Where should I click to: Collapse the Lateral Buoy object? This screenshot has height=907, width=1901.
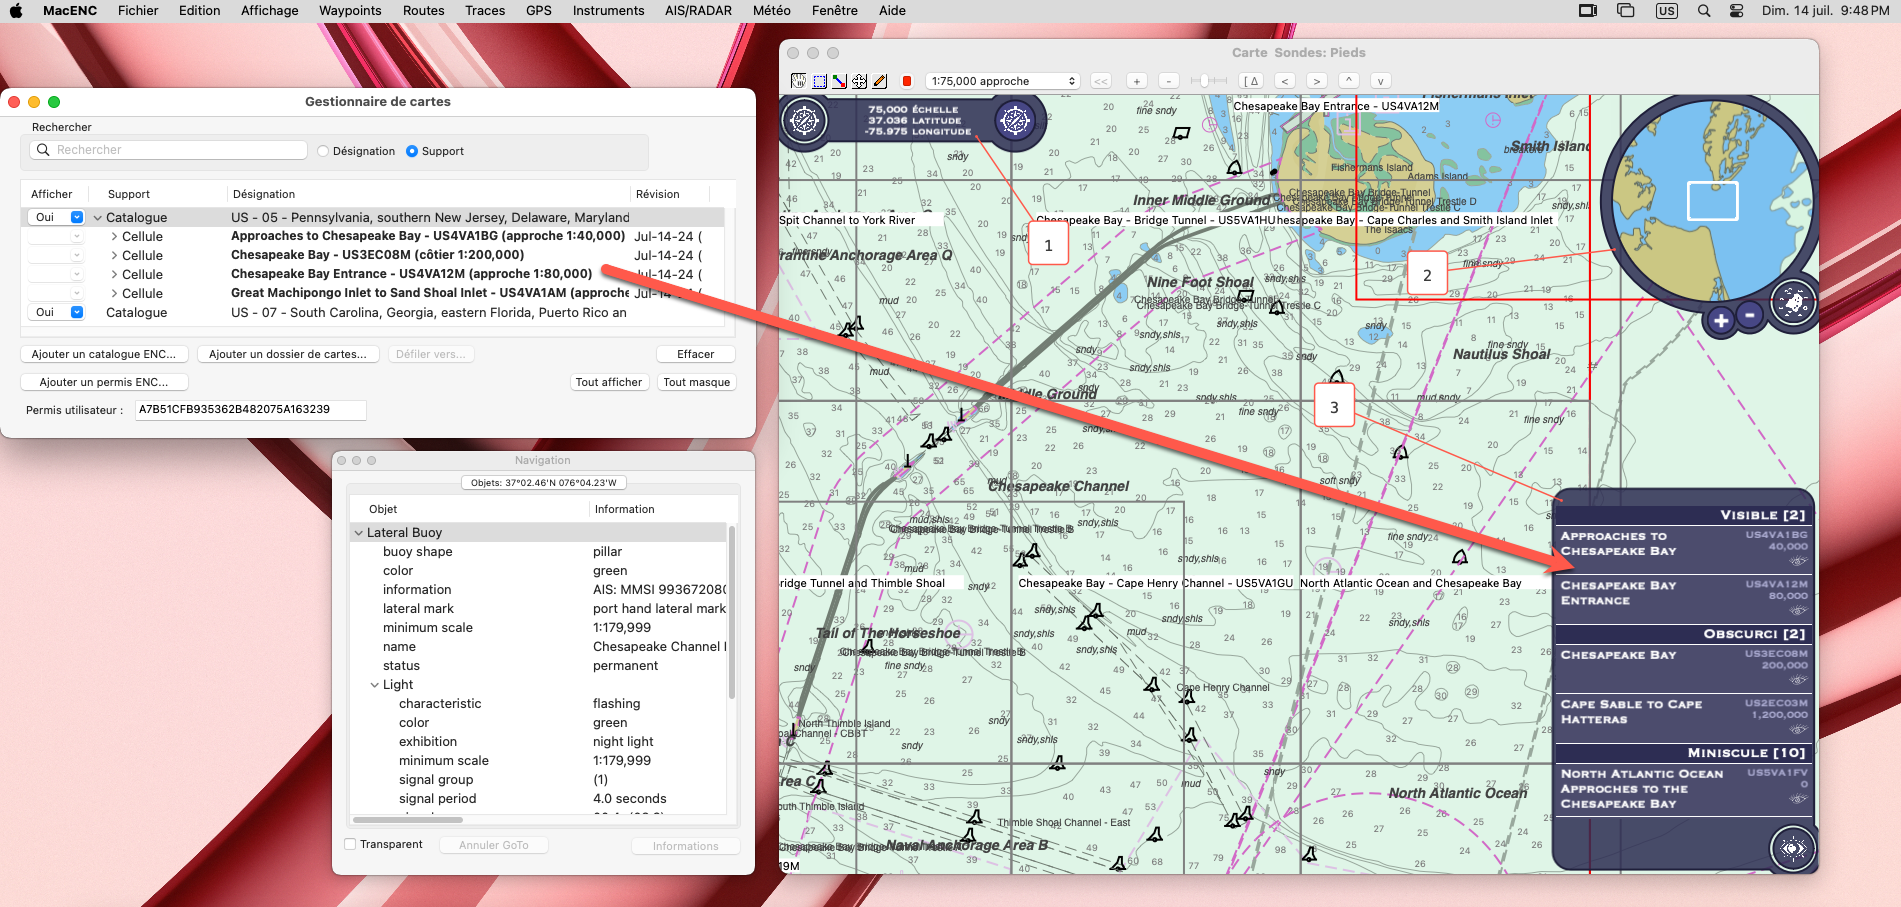click(358, 533)
